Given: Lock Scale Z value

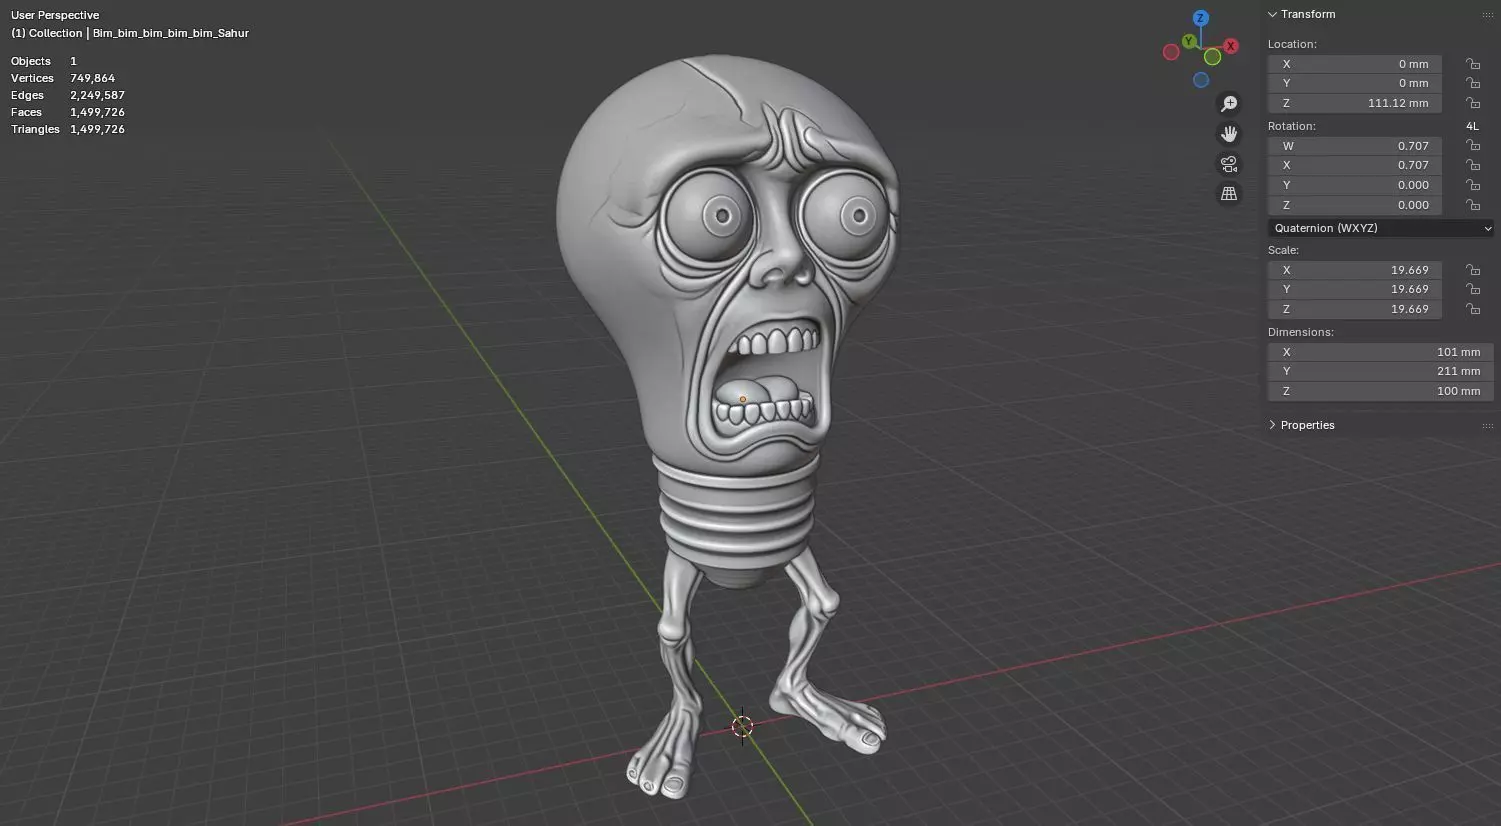Looking at the screenshot, I should click(x=1473, y=309).
